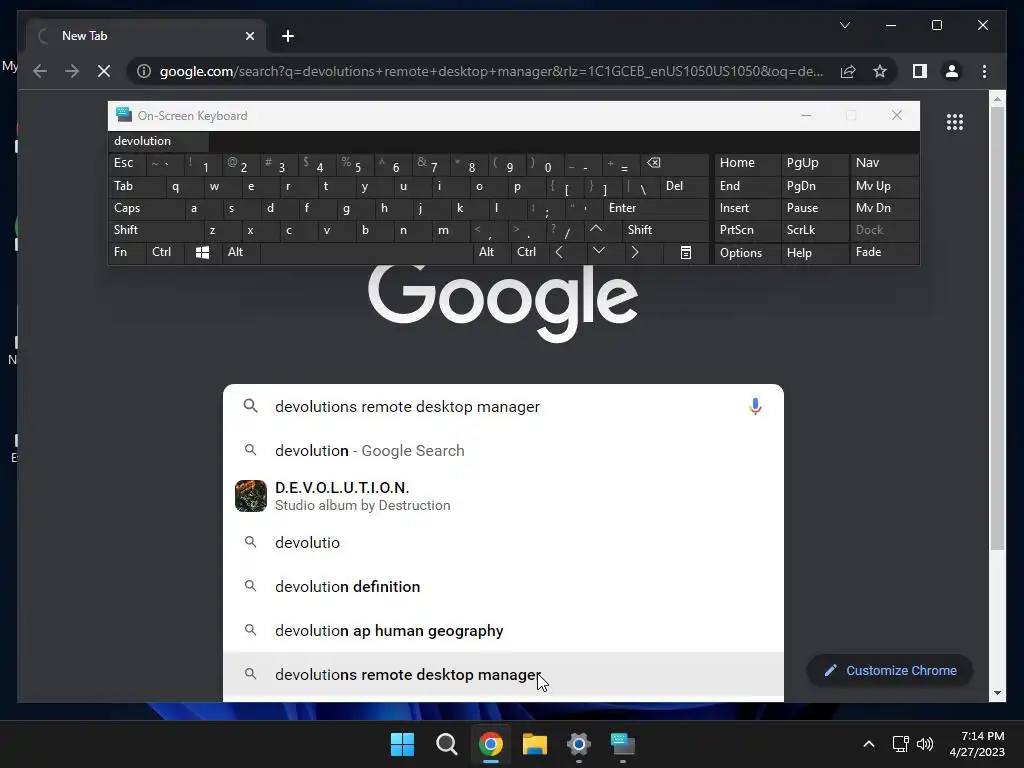This screenshot has height=768, width=1024.
Task: Bookmark this tab with the star icon
Action: [x=880, y=71]
